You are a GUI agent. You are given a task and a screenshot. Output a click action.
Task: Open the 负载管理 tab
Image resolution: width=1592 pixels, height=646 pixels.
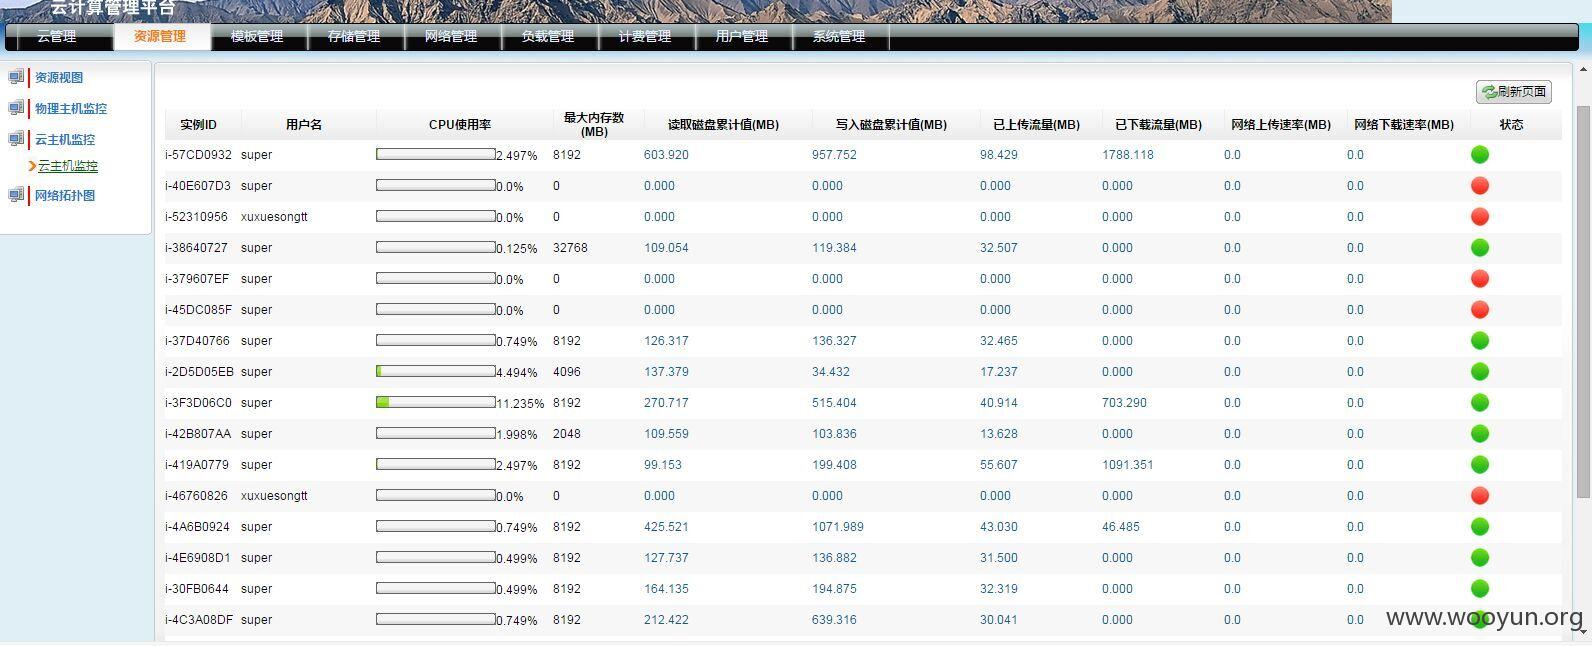click(x=548, y=36)
